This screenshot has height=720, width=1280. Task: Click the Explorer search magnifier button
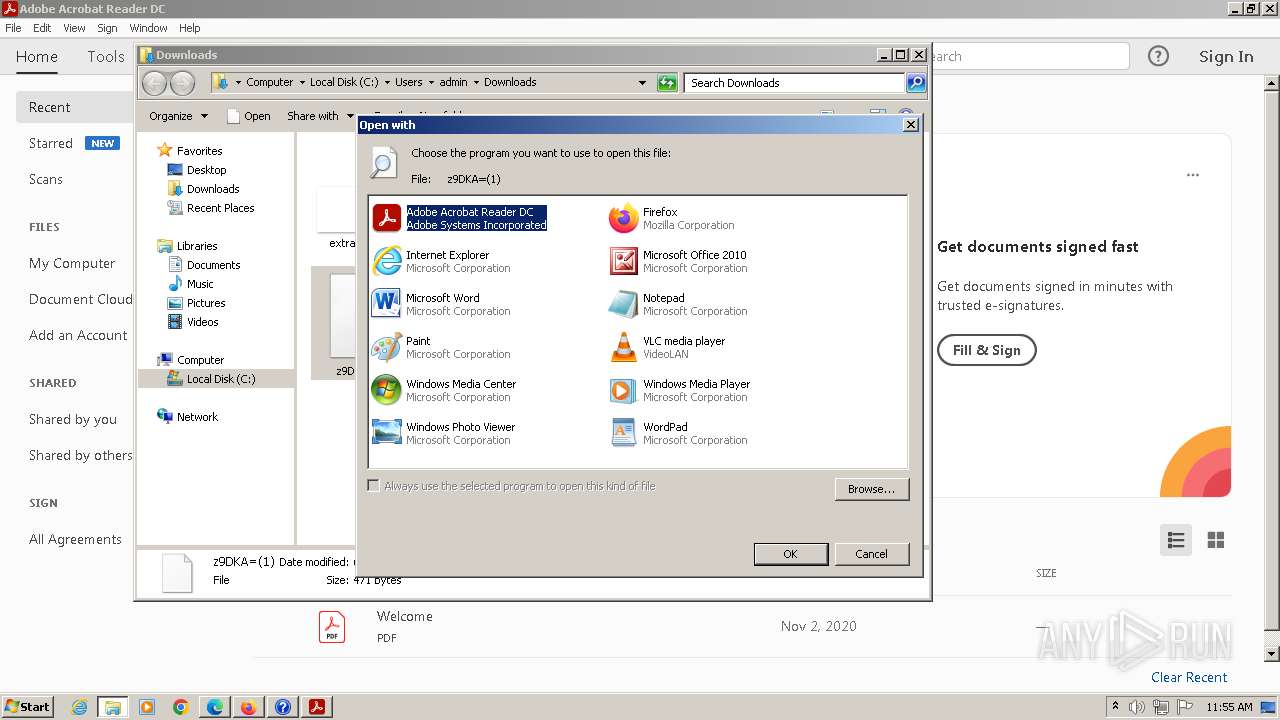(916, 83)
